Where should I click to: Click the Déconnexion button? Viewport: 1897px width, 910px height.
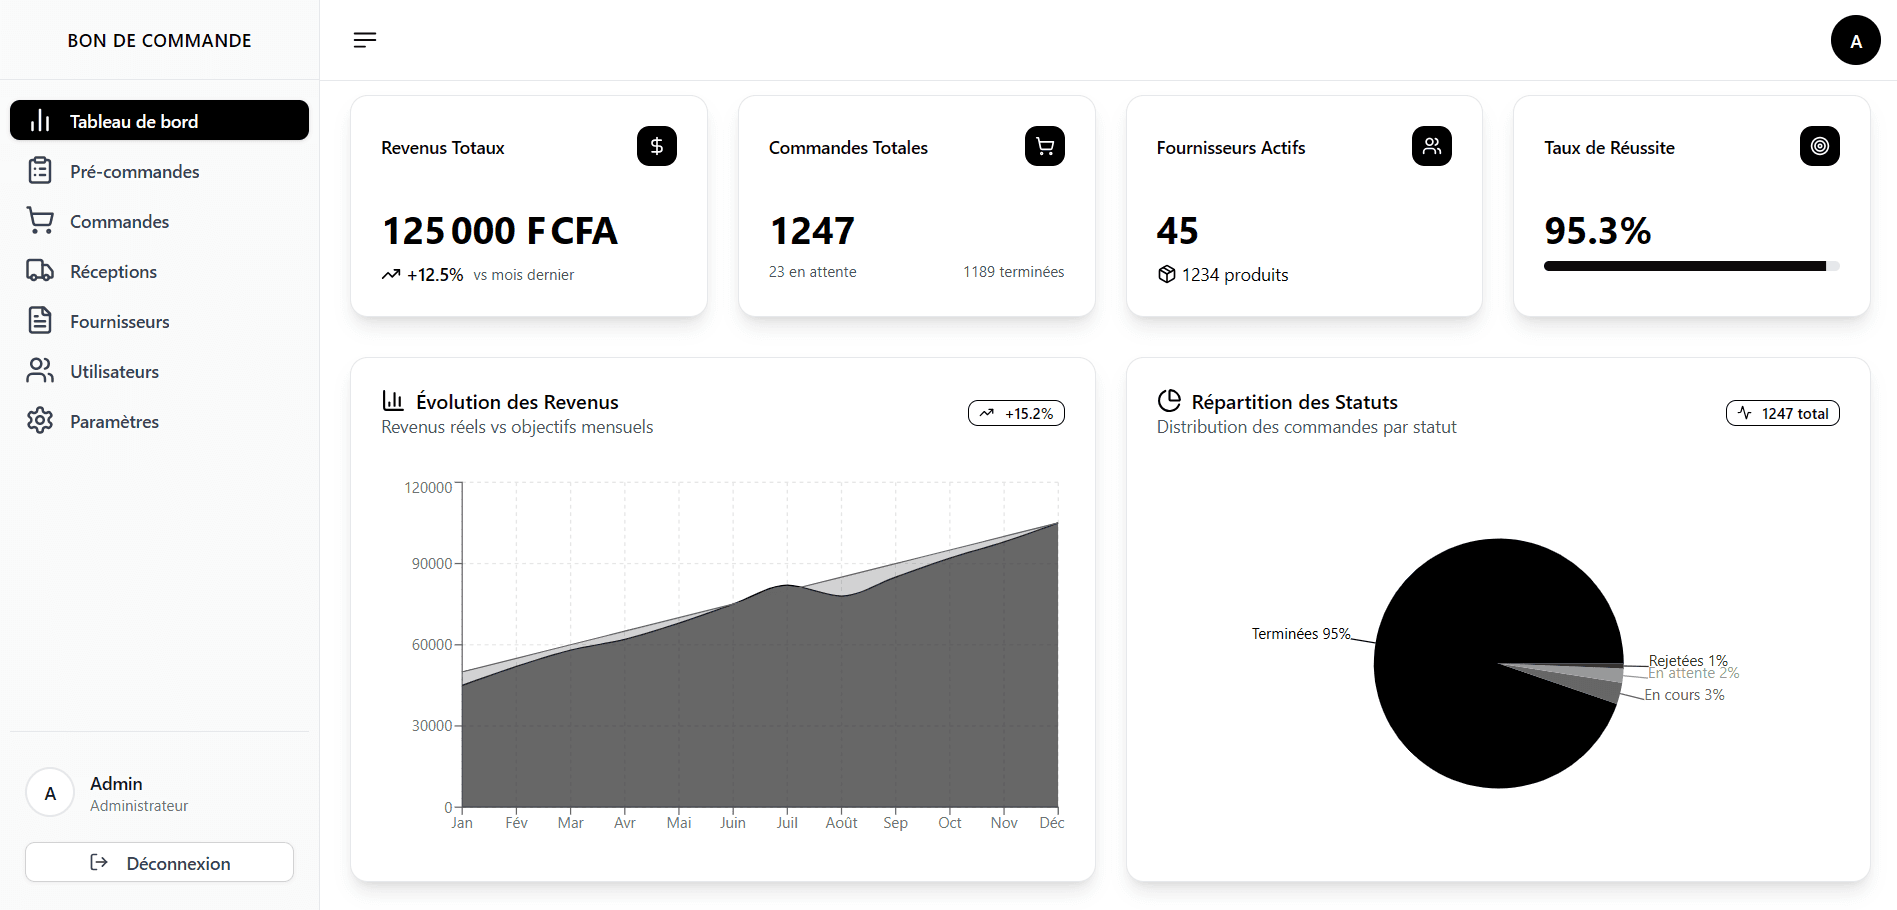pos(159,862)
